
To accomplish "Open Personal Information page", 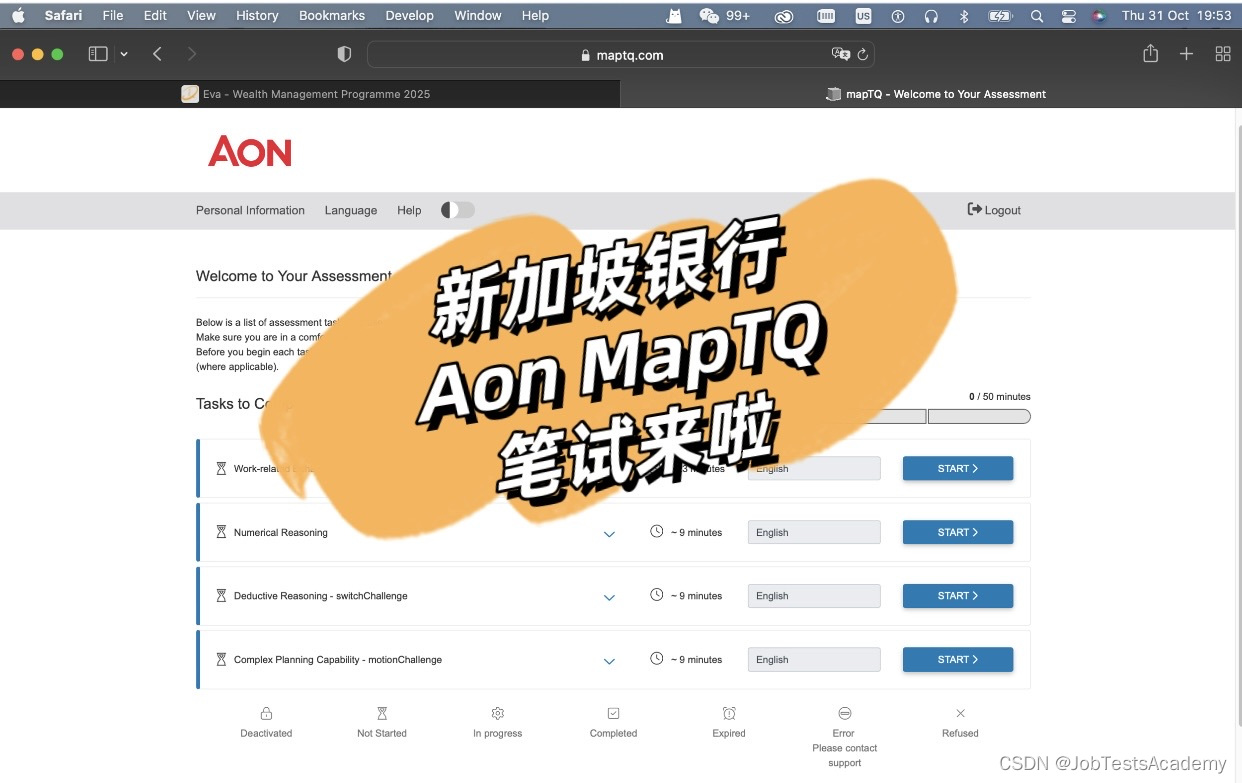I will 250,210.
